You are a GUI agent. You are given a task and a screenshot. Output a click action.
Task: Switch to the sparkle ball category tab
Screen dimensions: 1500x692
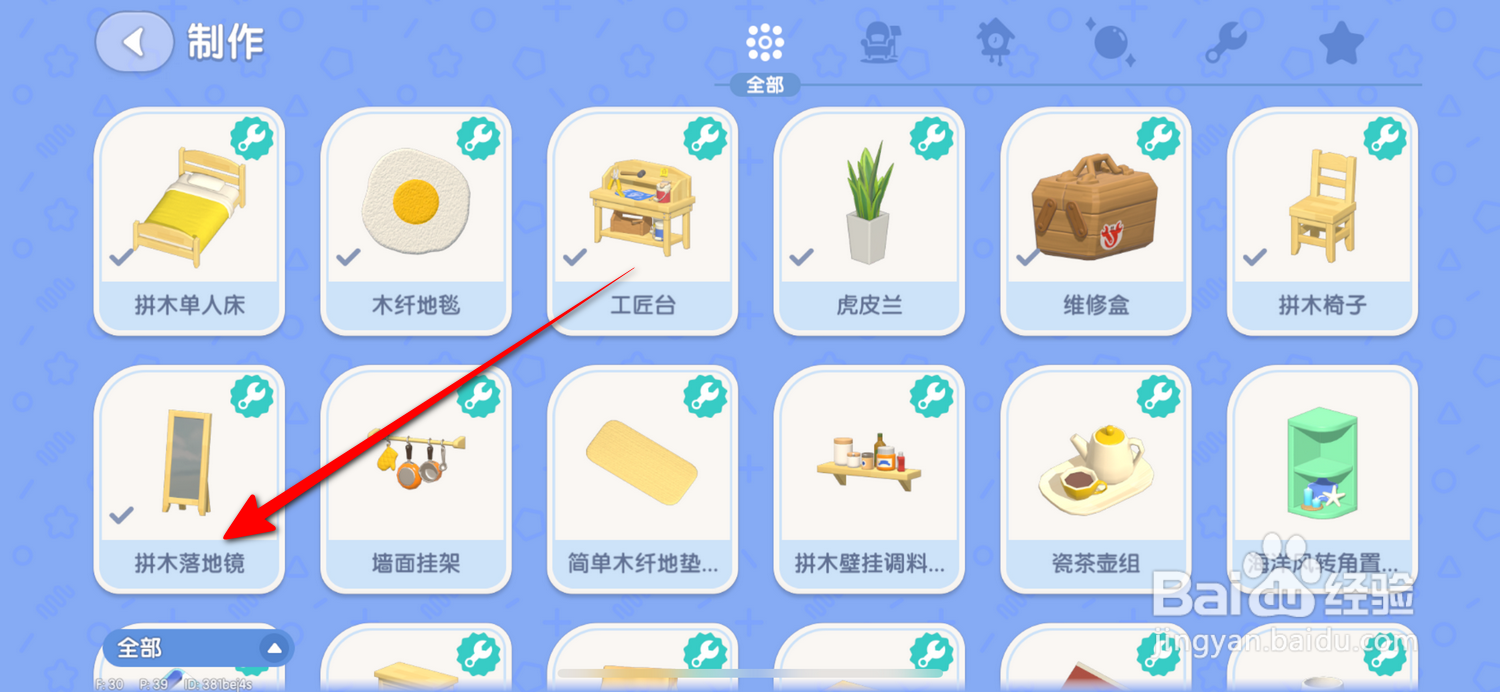(1110, 43)
